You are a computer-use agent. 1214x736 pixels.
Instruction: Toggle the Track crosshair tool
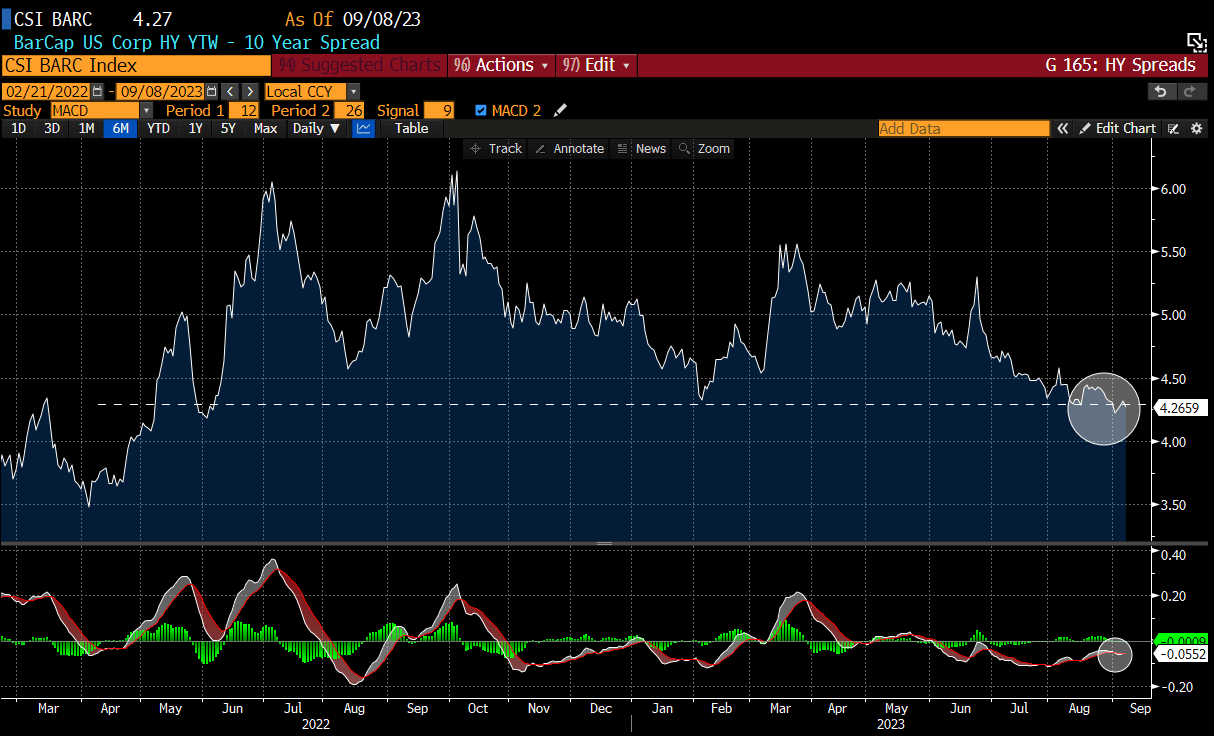coord(495,149)
